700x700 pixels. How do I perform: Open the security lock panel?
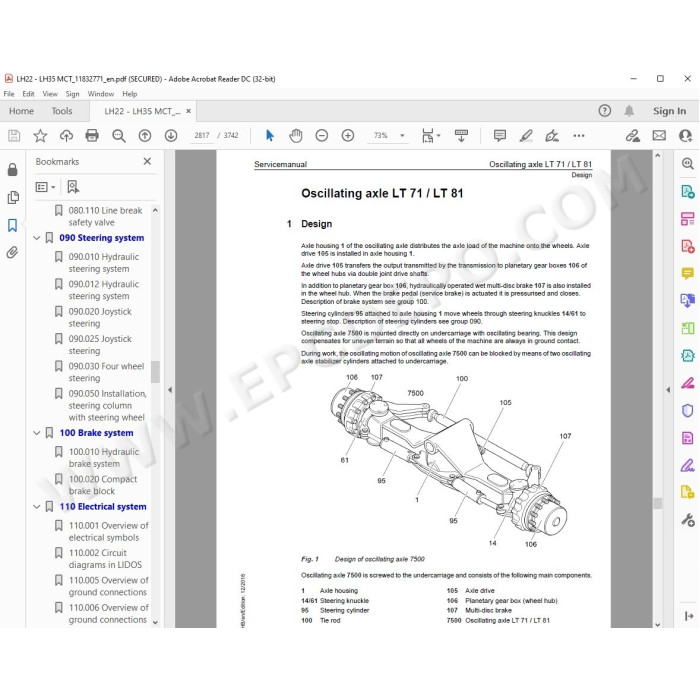[x=12, y=169]
